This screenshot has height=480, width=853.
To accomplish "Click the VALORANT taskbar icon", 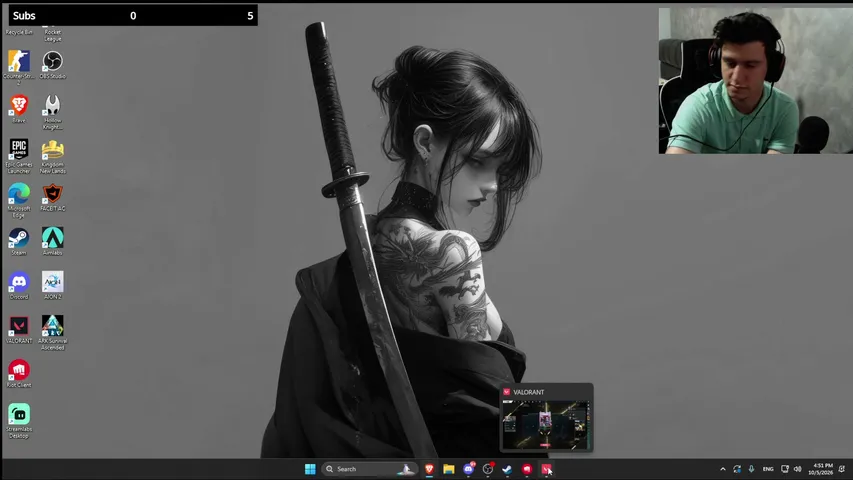I will tap(546, 469).
